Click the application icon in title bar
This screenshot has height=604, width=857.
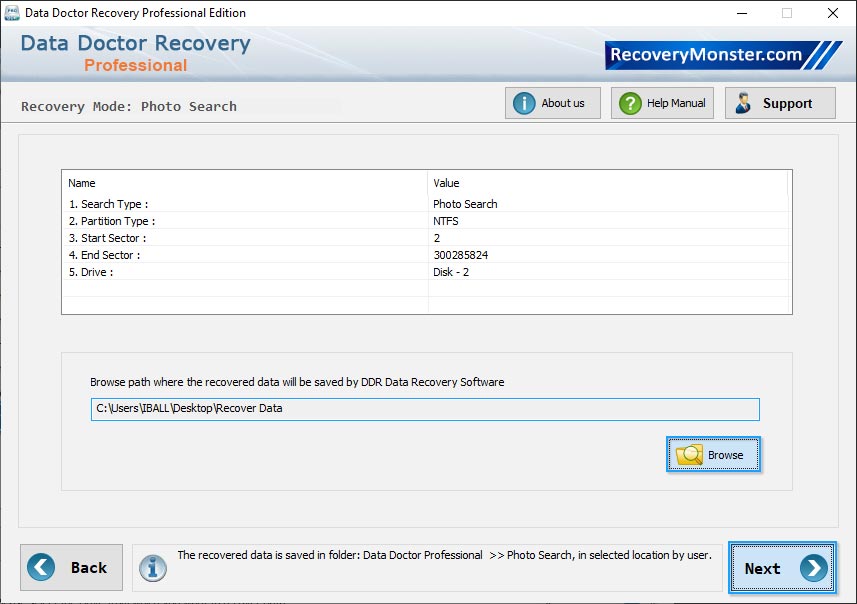point(12,13)
